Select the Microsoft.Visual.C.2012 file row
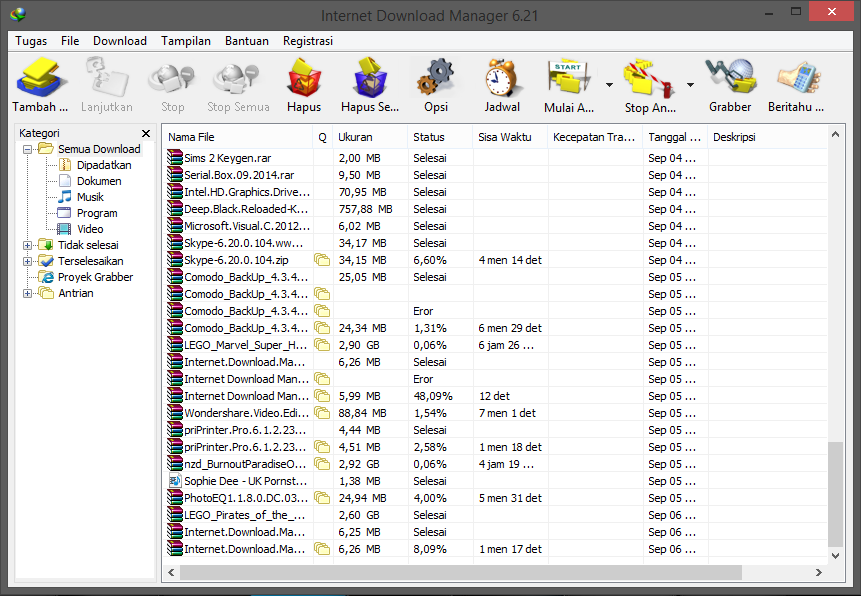 [496, 226]
